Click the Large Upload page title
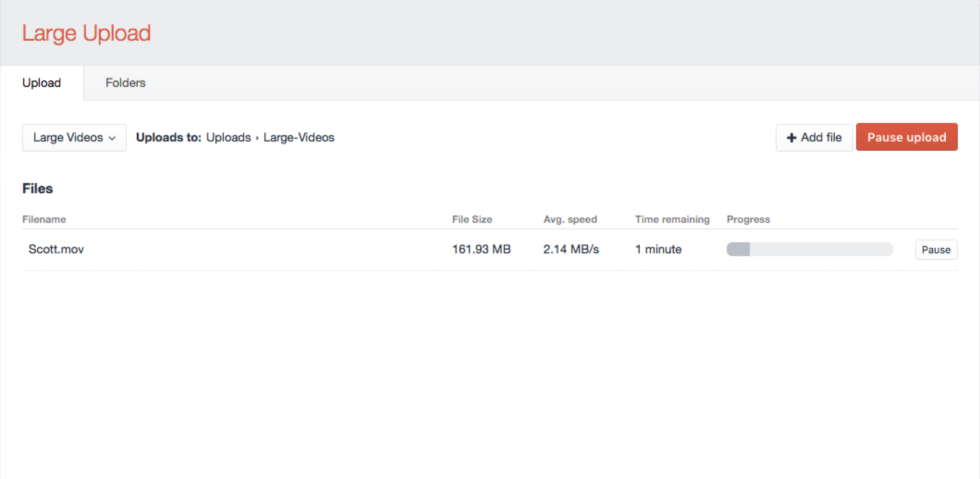Screen dimensions: 980x479 point(86,33)
